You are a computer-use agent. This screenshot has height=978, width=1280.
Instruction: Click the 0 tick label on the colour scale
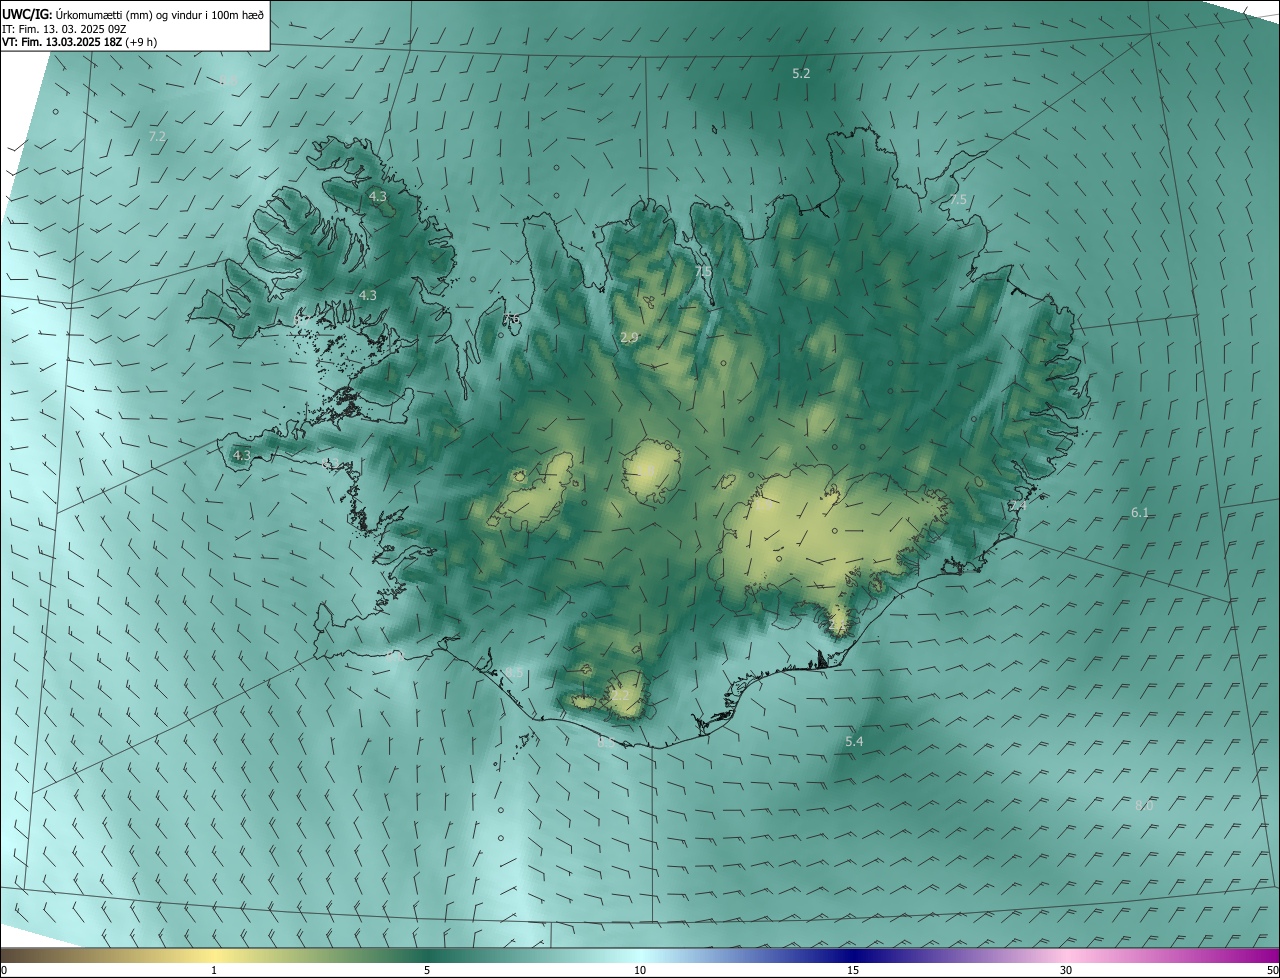(4, 970)
